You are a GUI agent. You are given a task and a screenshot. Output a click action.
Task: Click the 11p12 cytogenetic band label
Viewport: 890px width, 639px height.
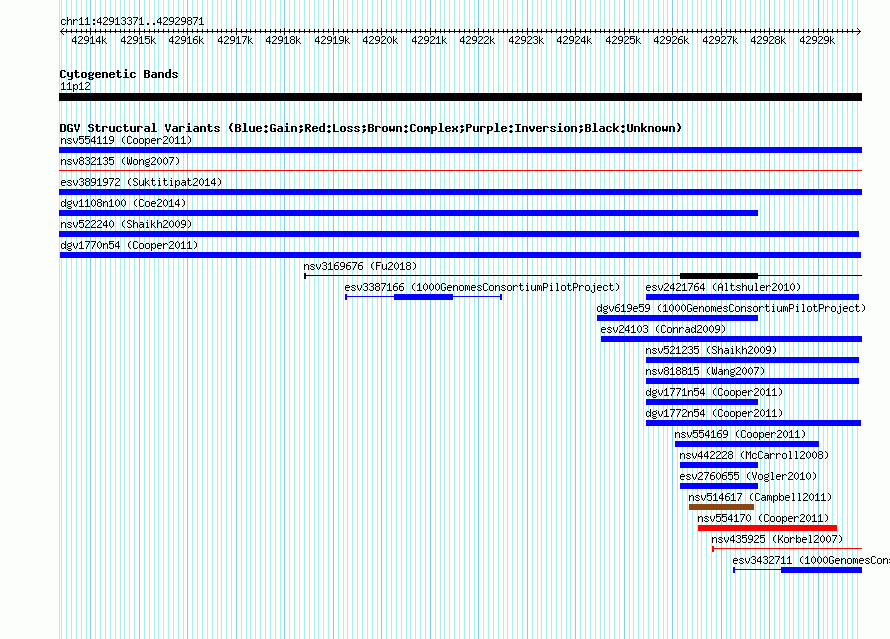pos(75,86)
